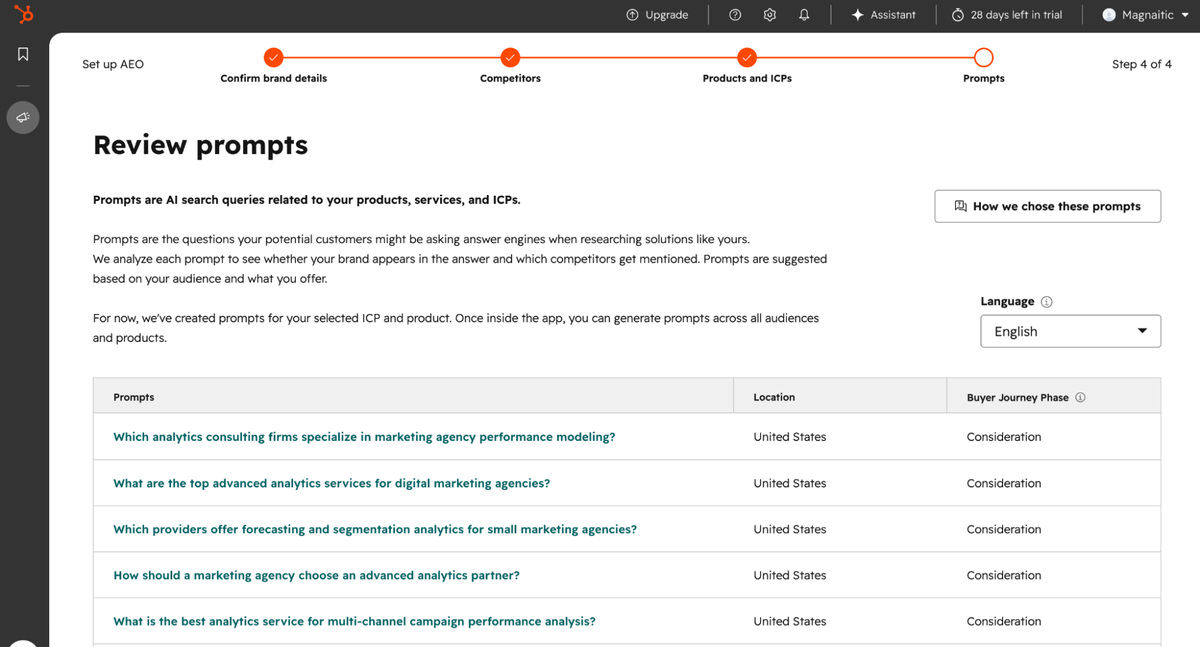Click the Set up AEO label
This screenshot has height=647, width=1200.
click(x=113, y=64)
